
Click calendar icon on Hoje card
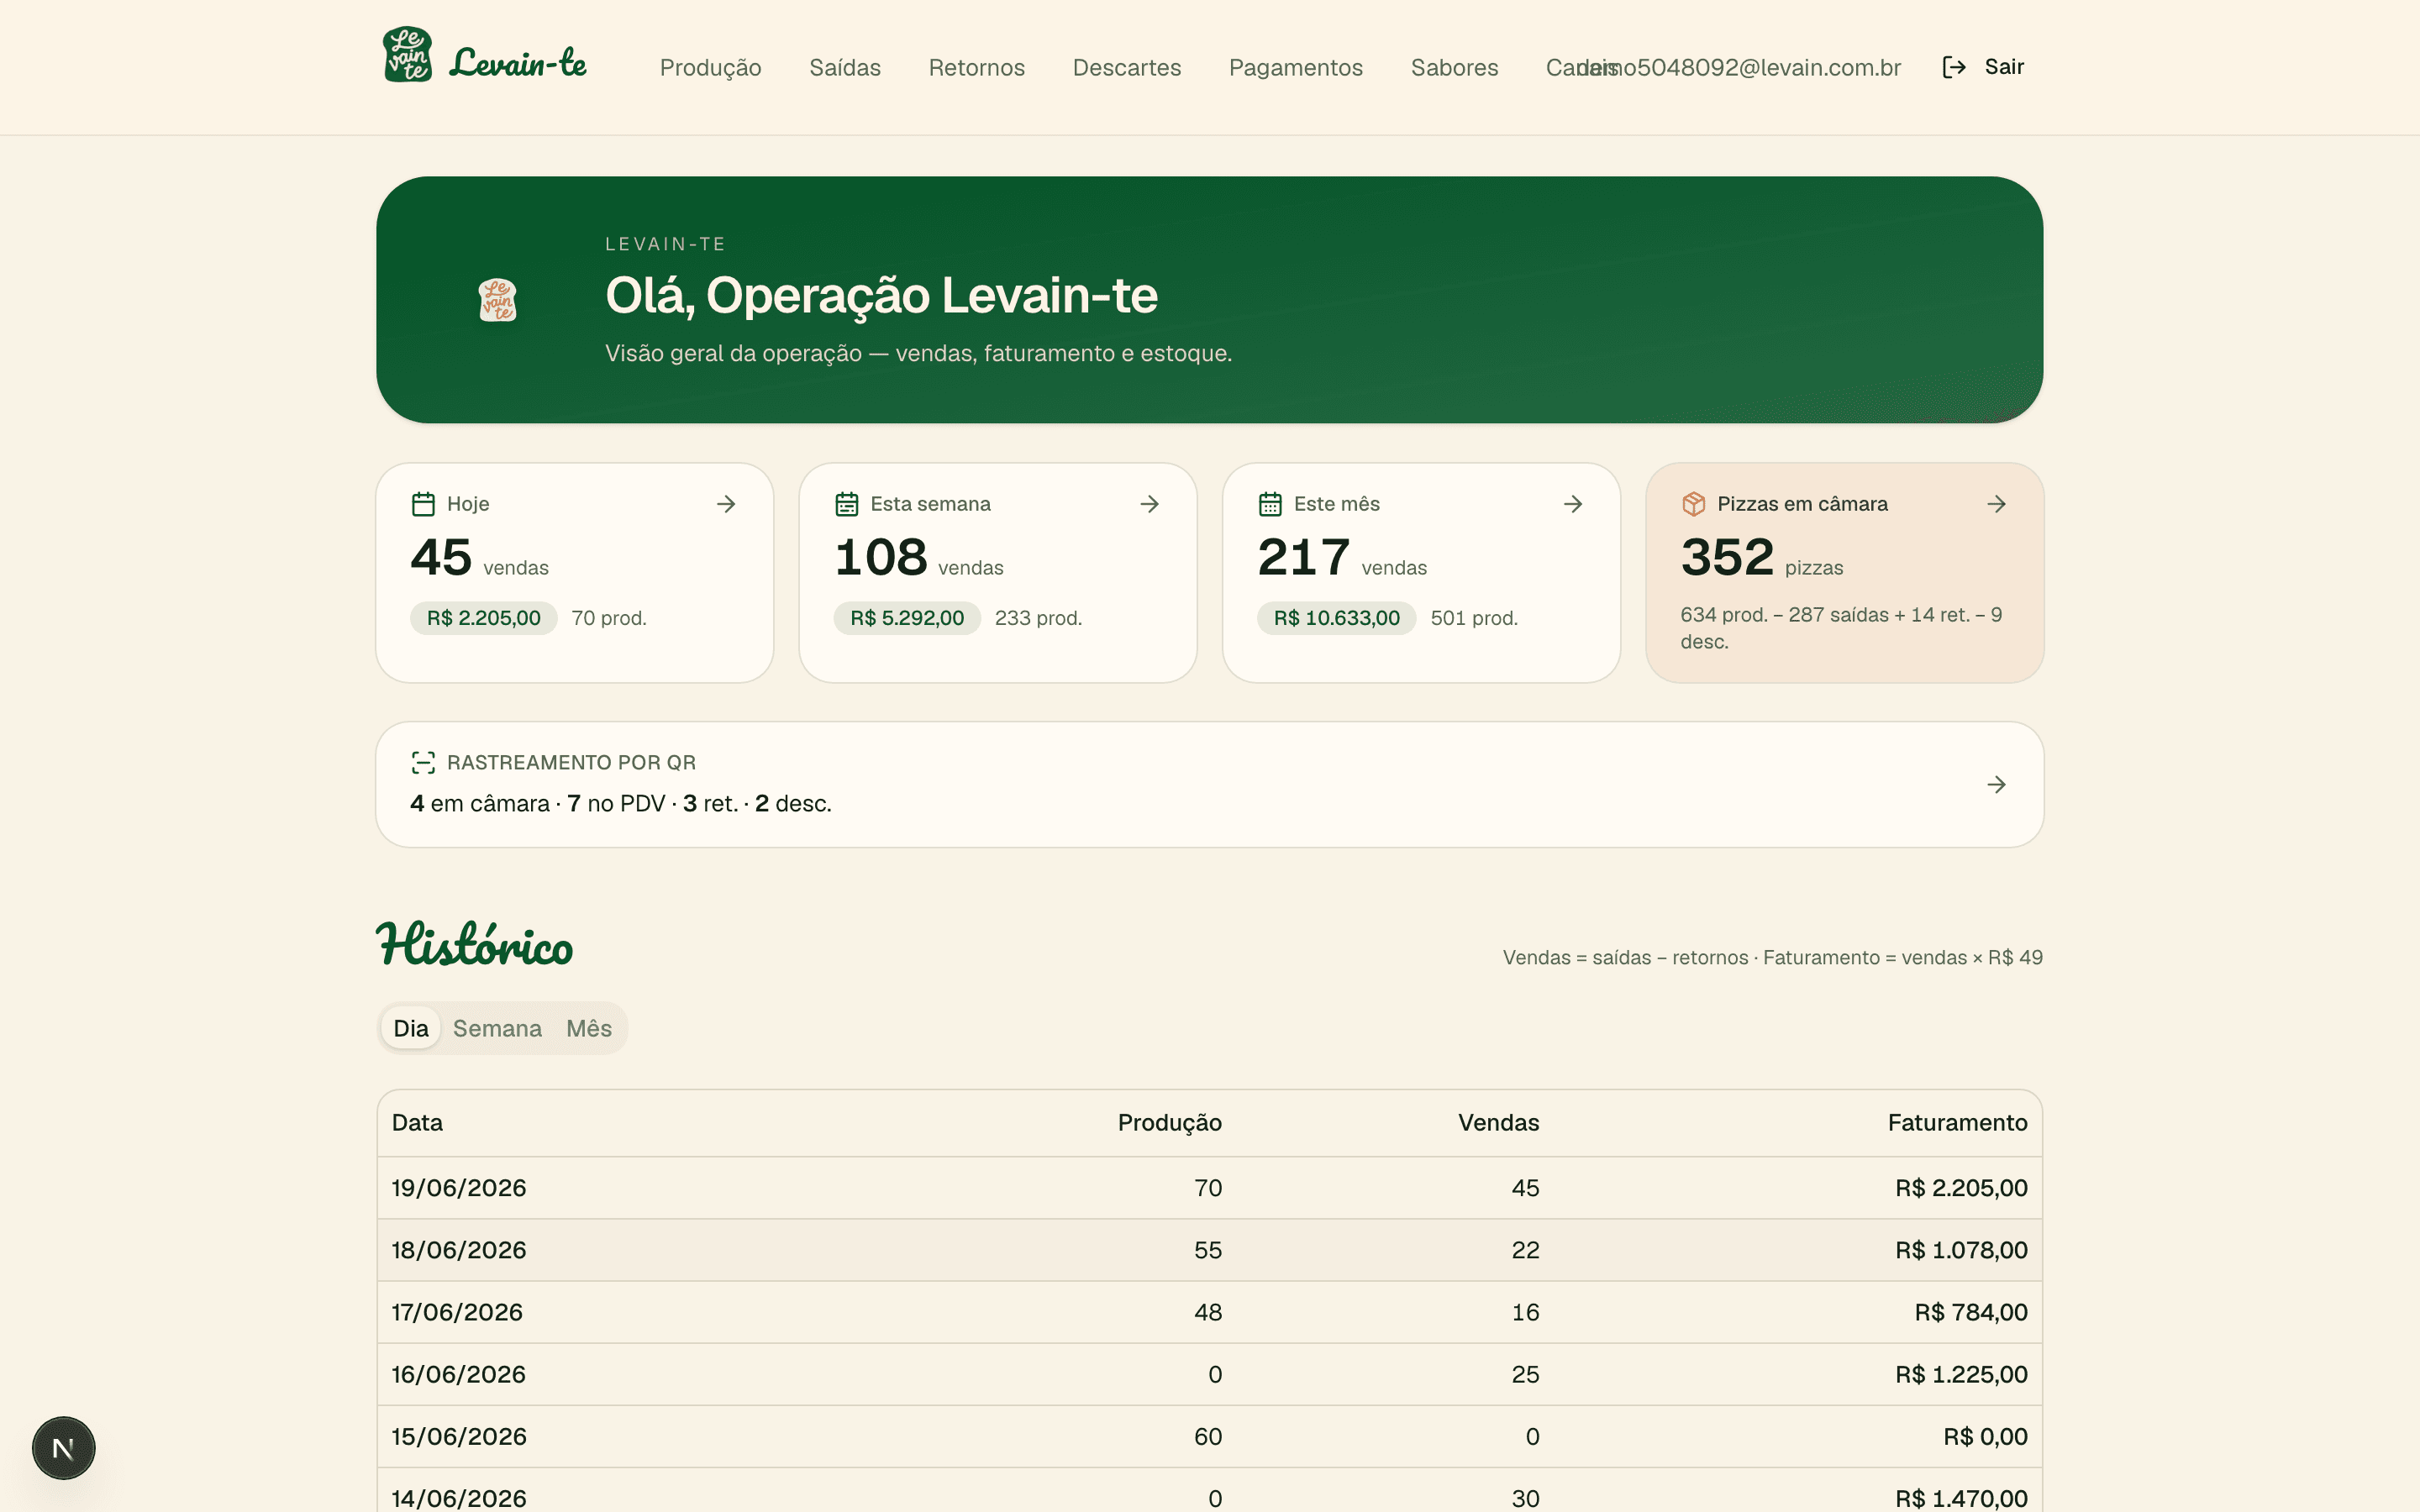[423, 504]
